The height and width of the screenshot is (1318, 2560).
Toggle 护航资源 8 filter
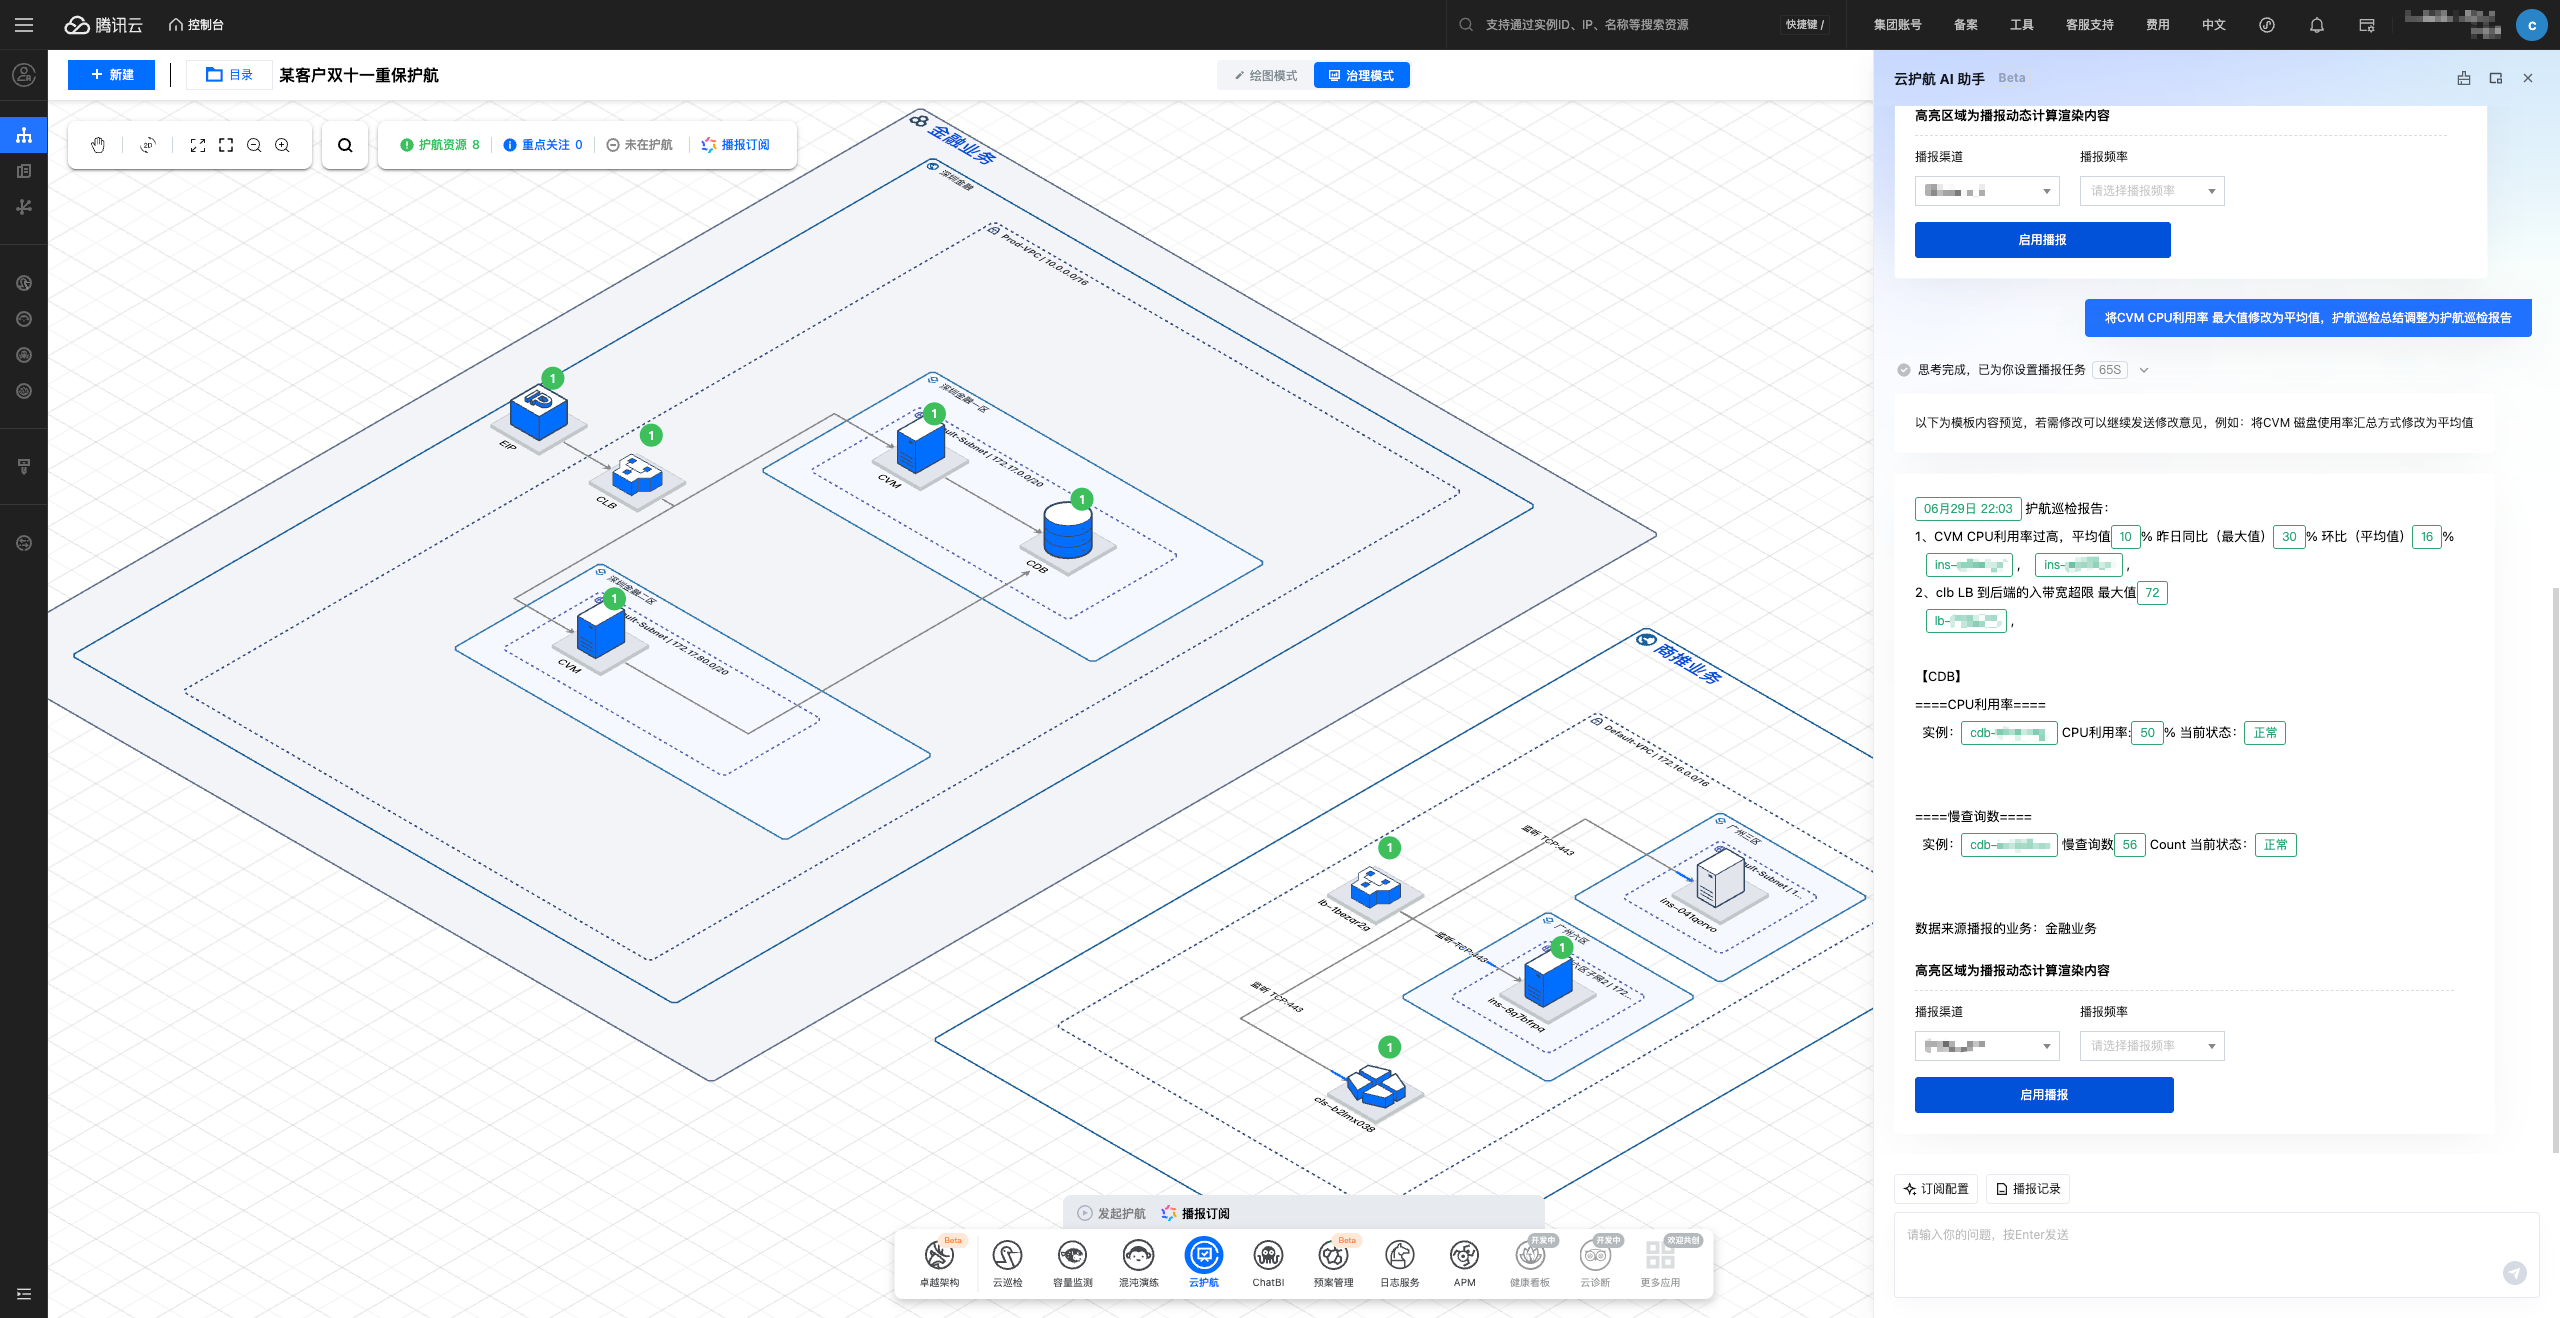440,145
